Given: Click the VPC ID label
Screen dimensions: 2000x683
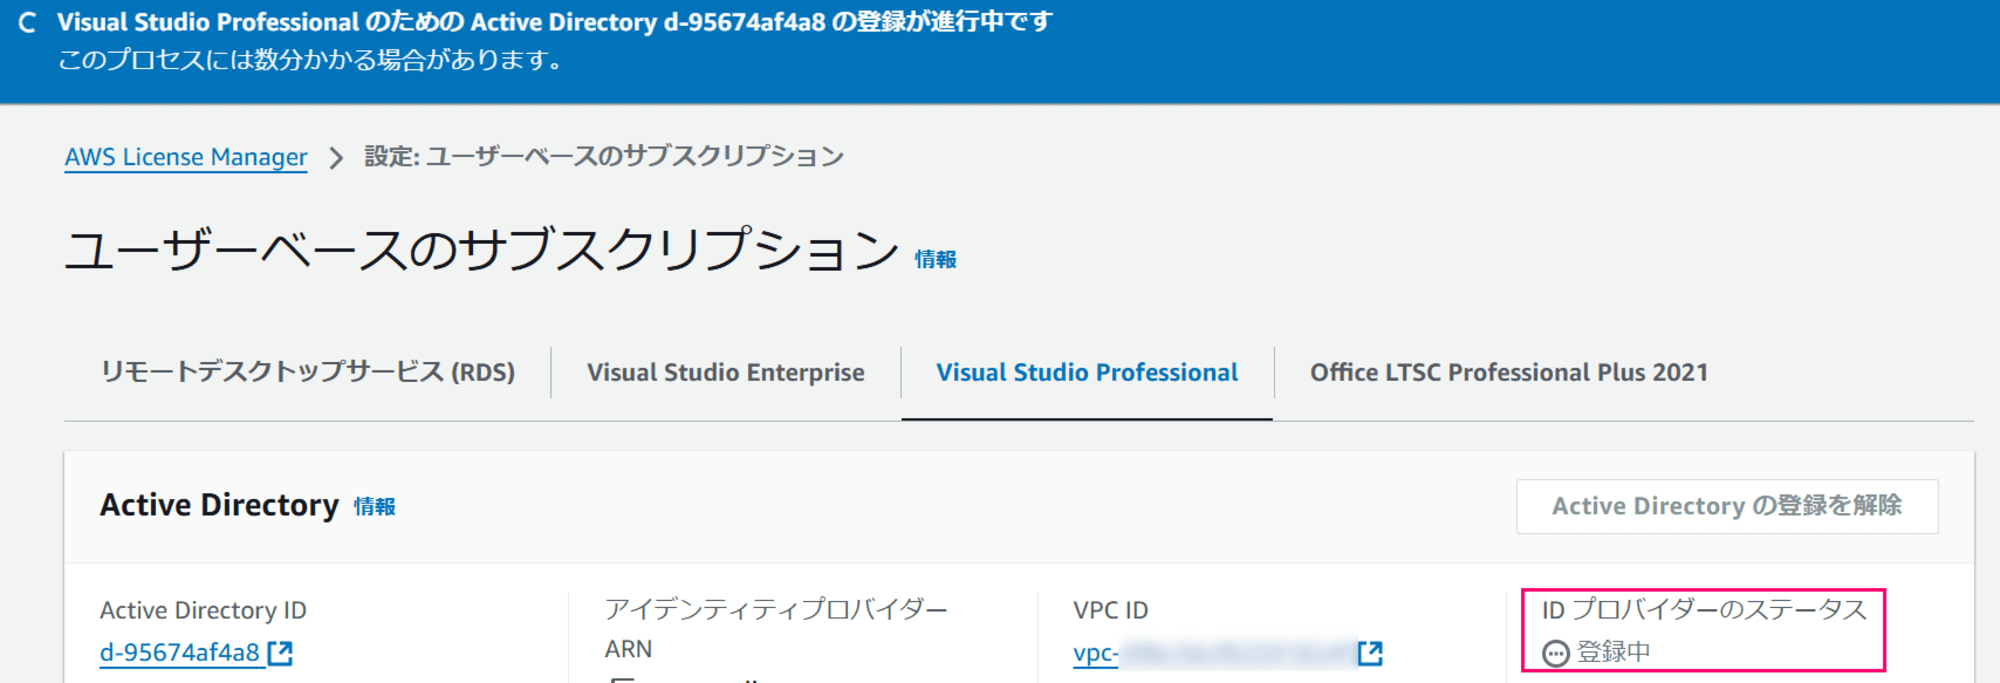Looking at the screenshot, I should pyautogui.click(x=1110, y=610).
